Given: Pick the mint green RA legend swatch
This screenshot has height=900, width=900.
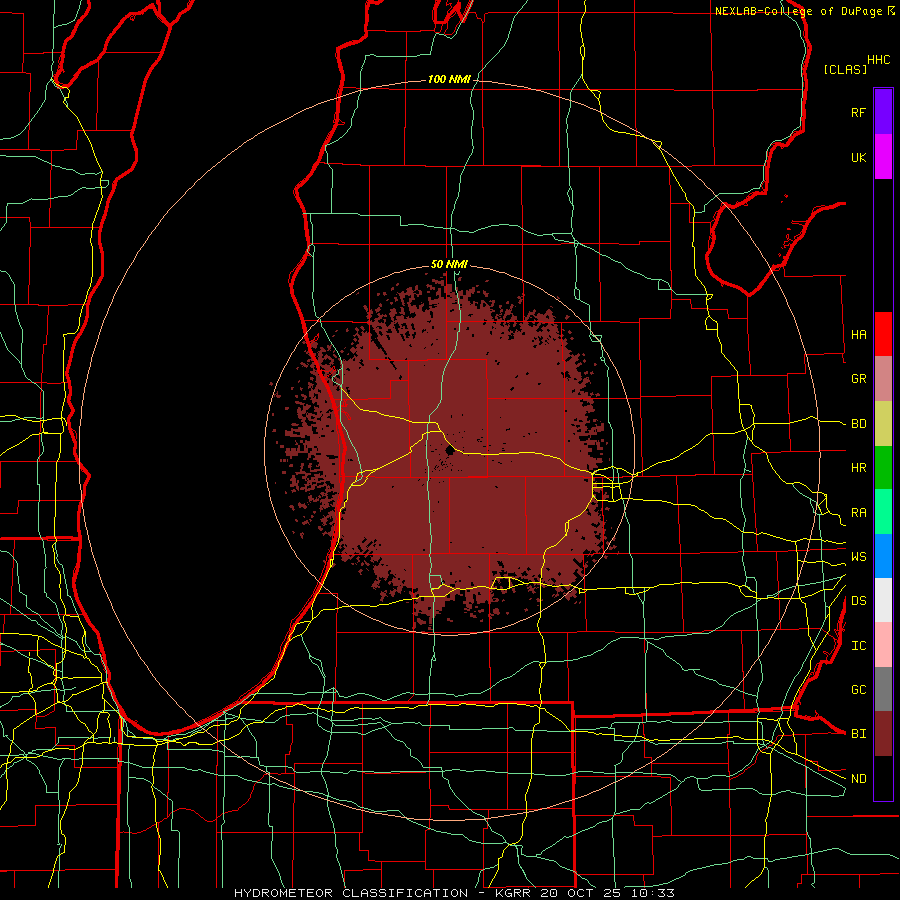Looking at the screenshot, I should coord(883,512).
